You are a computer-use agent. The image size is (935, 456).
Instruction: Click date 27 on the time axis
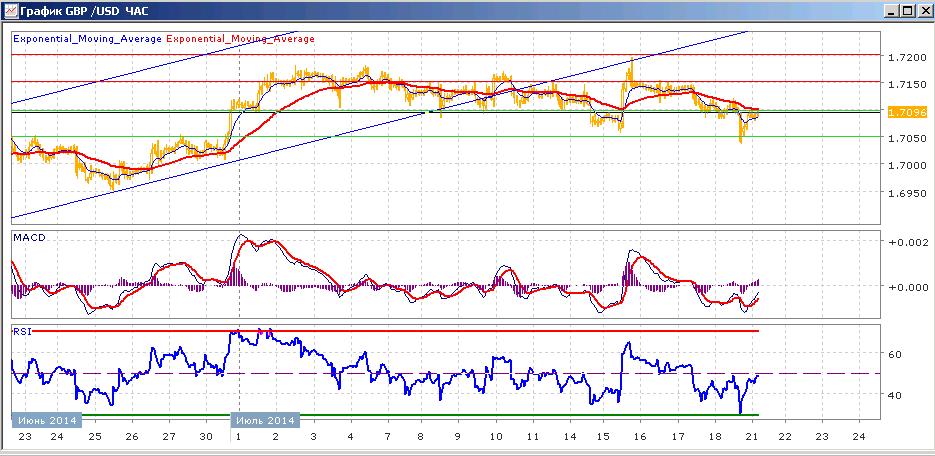tap(169, 436)
